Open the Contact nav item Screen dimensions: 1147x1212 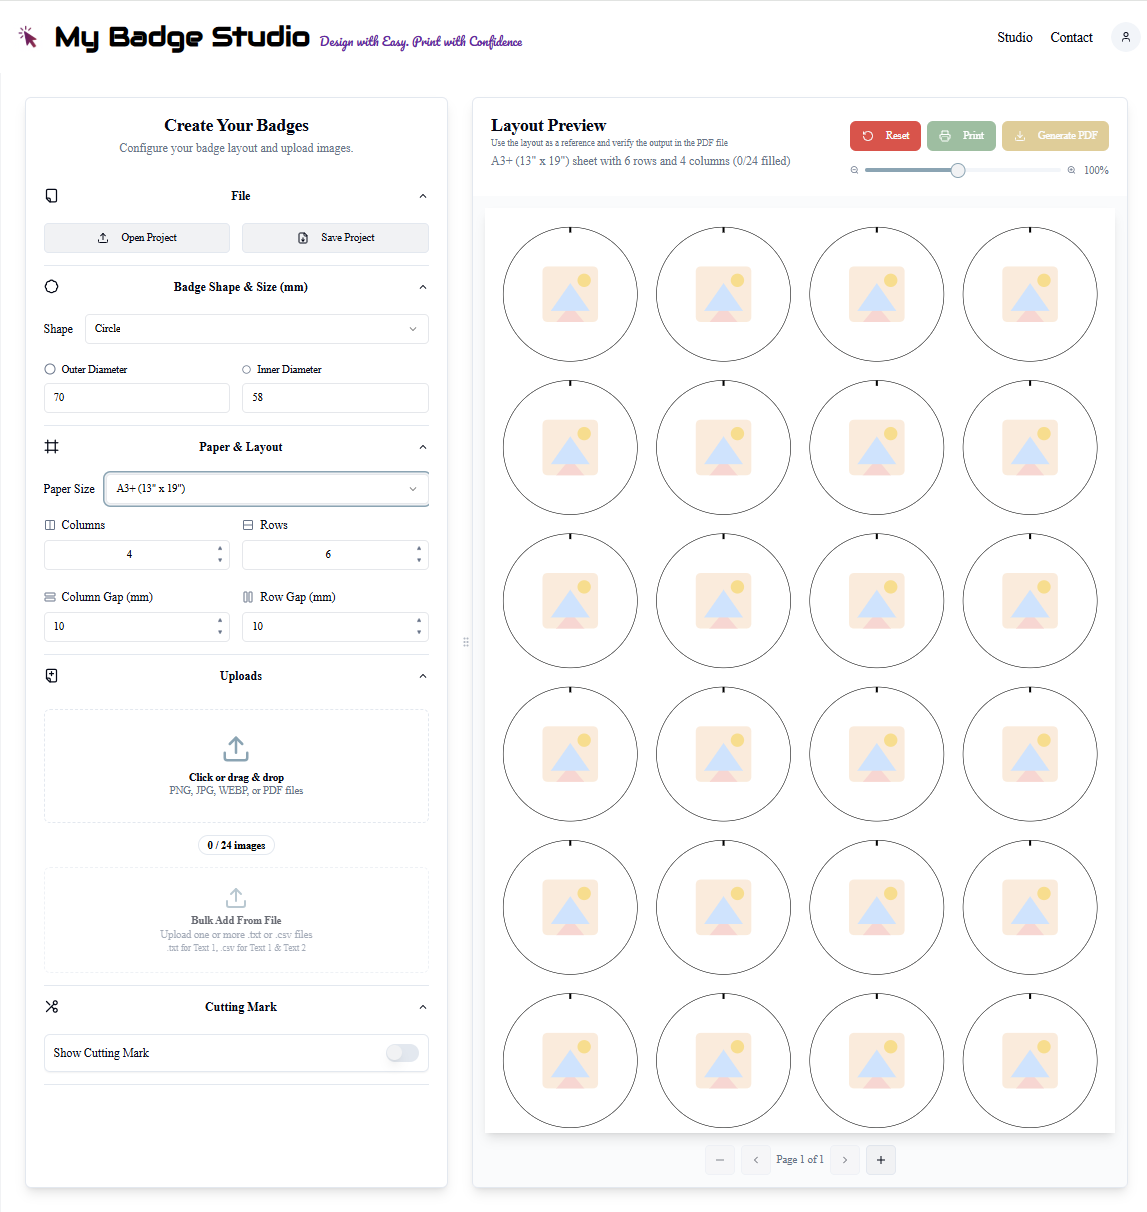(x=1071, y=37)
